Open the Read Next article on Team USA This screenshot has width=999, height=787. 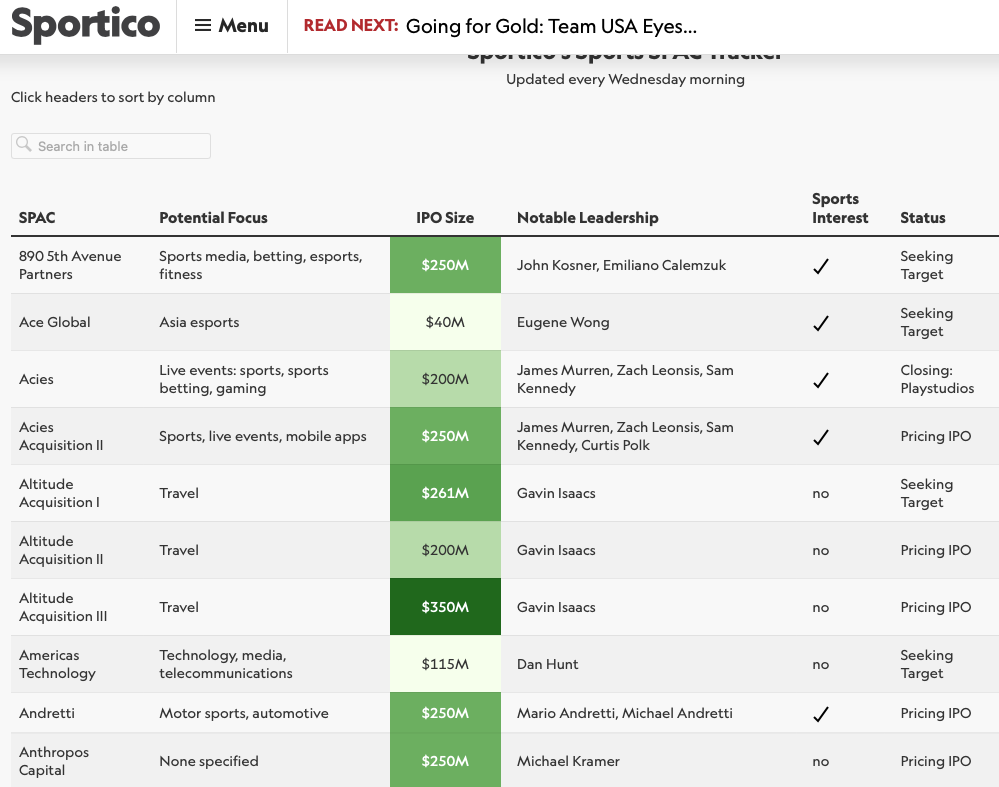click(551, 26)
